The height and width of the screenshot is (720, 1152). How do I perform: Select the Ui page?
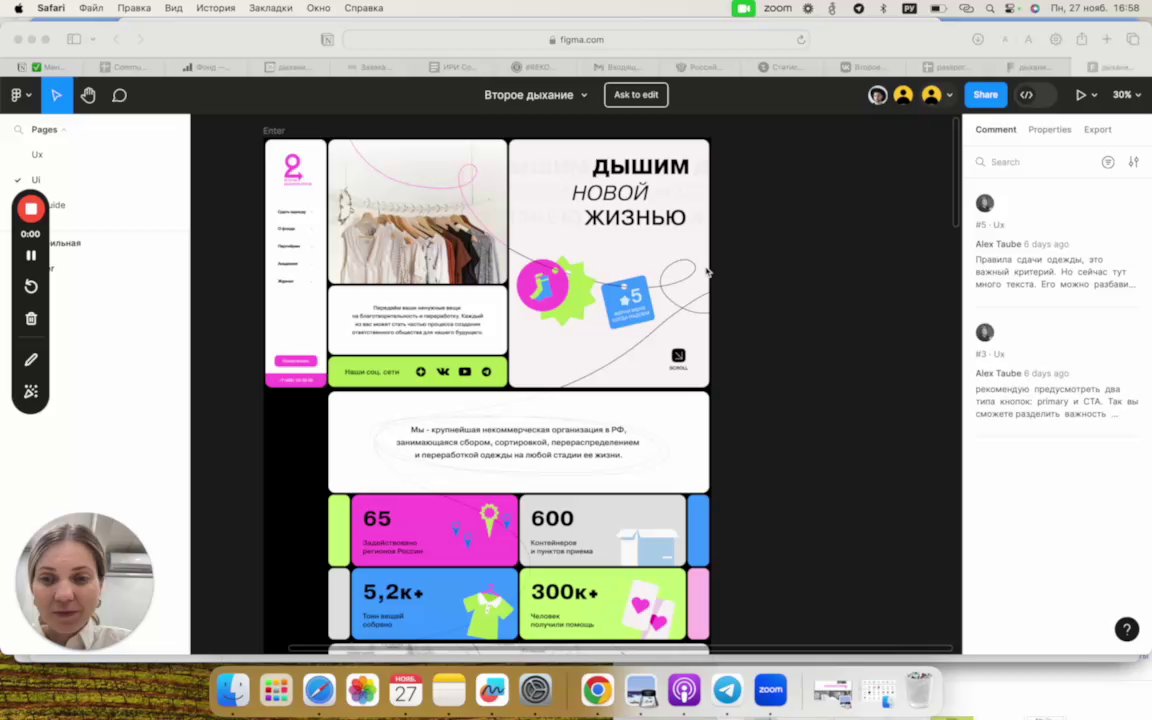[x=36, y=179]
